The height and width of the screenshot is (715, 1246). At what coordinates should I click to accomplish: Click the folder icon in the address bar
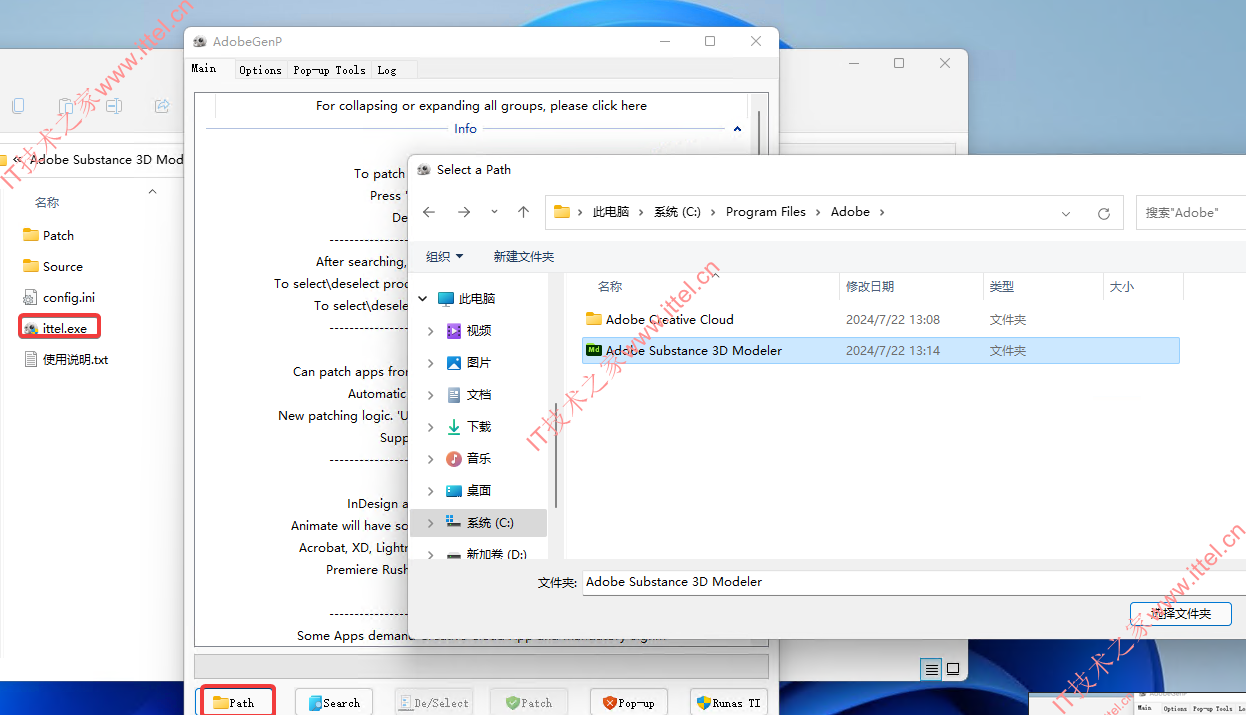562,212
